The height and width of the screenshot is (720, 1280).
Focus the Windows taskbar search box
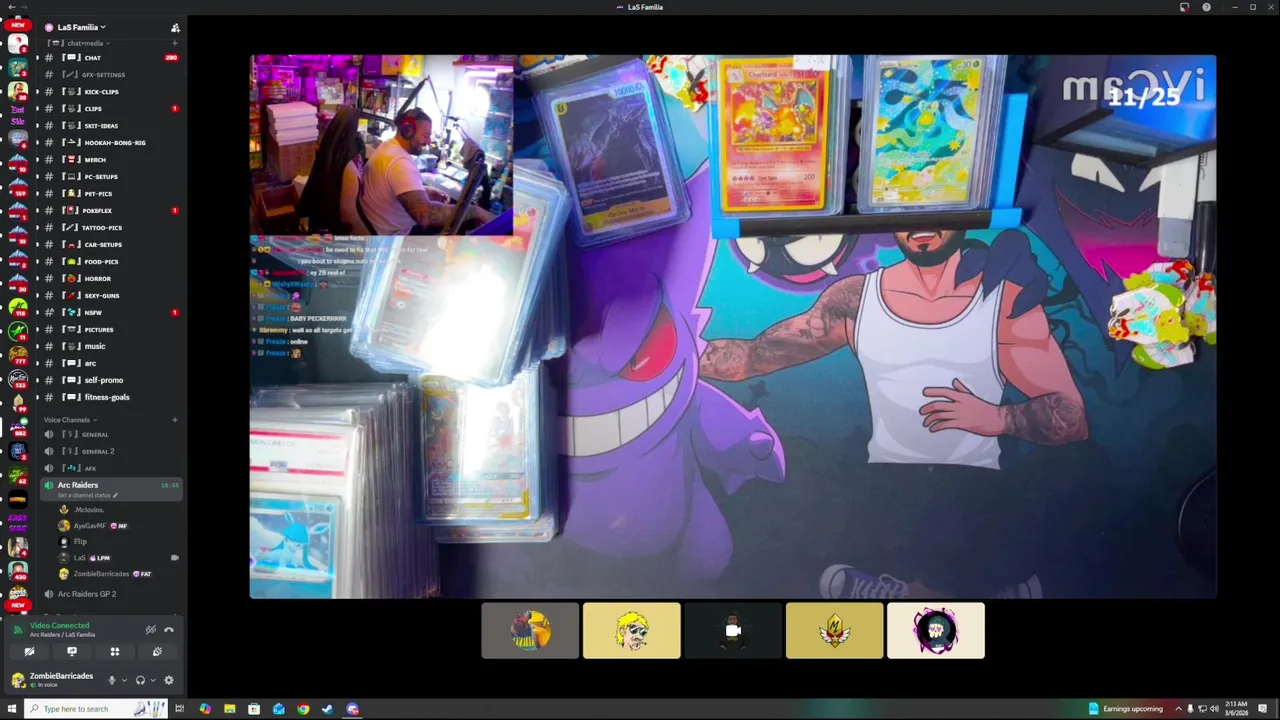[96, 709]
